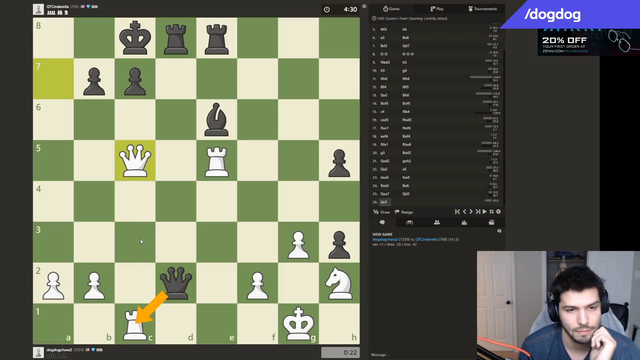The image size is (640, 360).
Task: Jump to the last move
Action: pos(478,211)
